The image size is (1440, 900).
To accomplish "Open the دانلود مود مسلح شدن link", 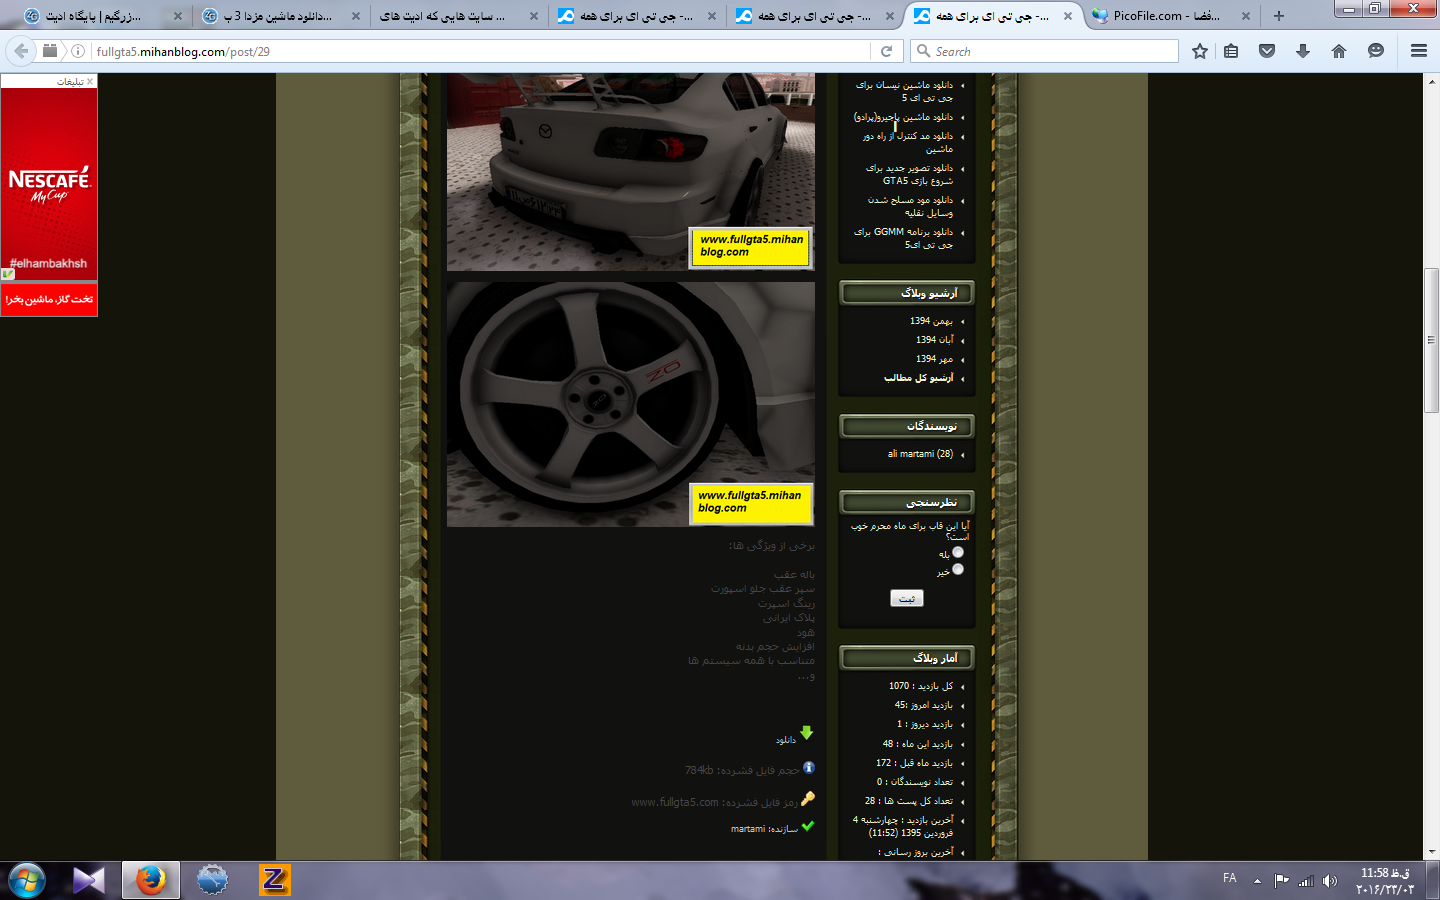I will (910, 206).
